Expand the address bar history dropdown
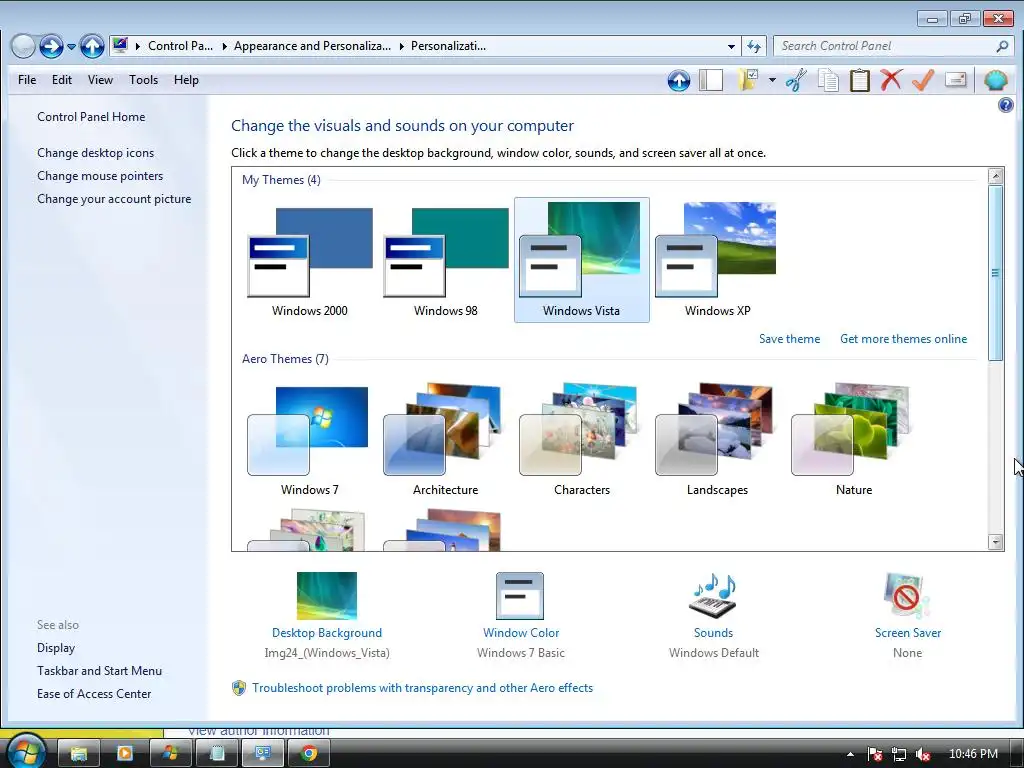 (x=731, y=46)
